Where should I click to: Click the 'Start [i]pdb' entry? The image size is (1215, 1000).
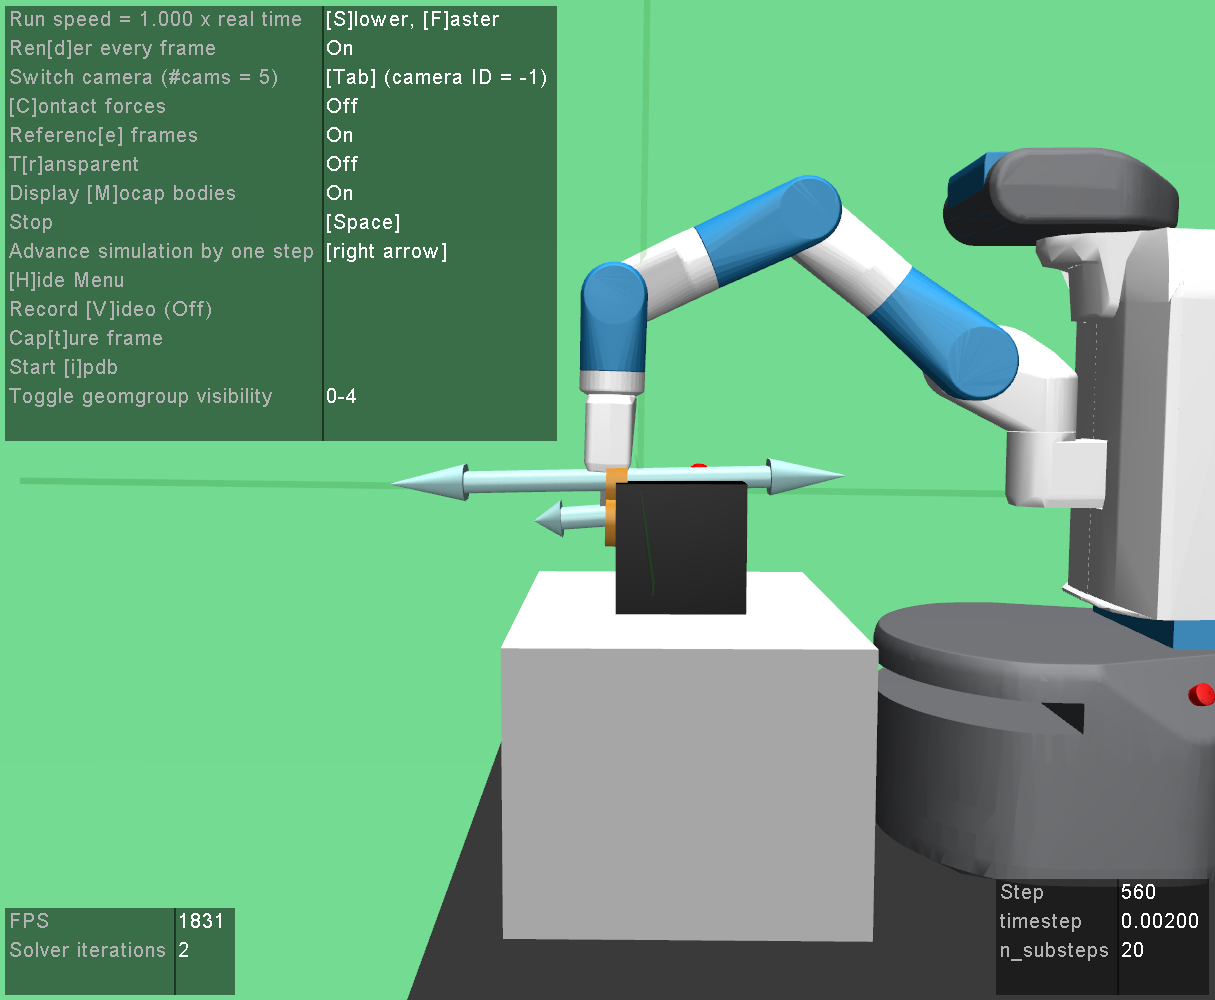[x=64, y=367]
